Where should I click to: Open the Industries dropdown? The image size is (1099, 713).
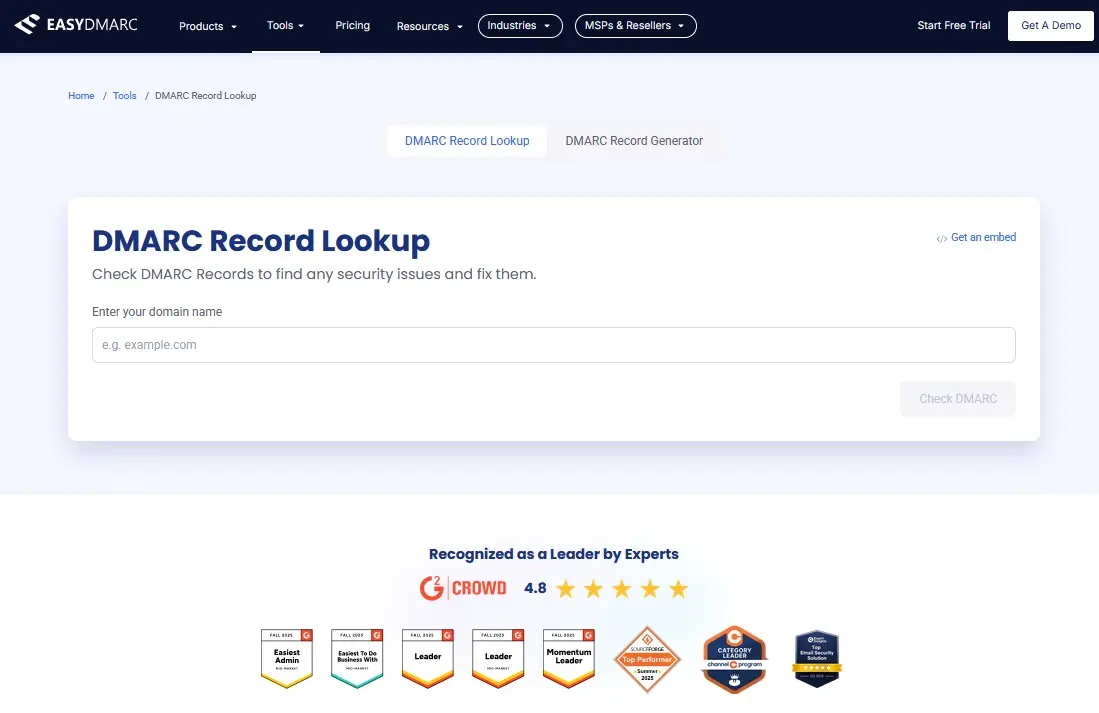click(519, 26)
